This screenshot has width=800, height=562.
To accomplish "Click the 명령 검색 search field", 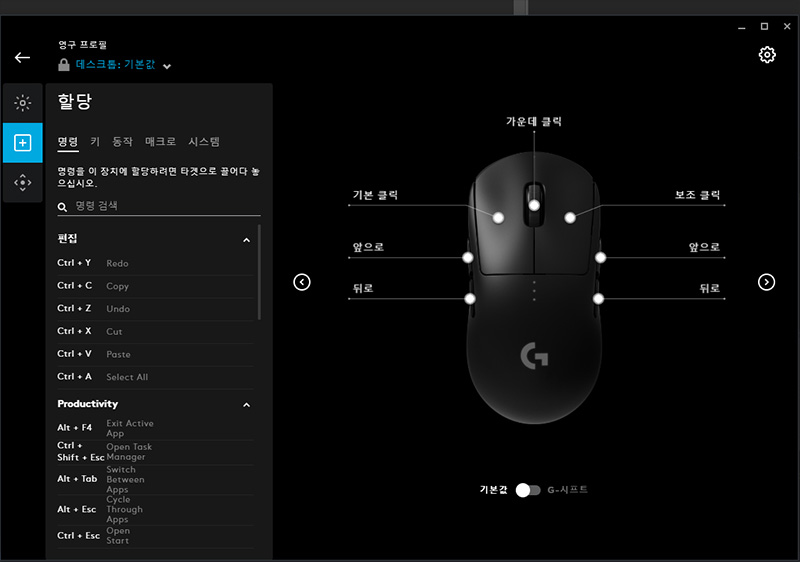I will coord(159,206).
